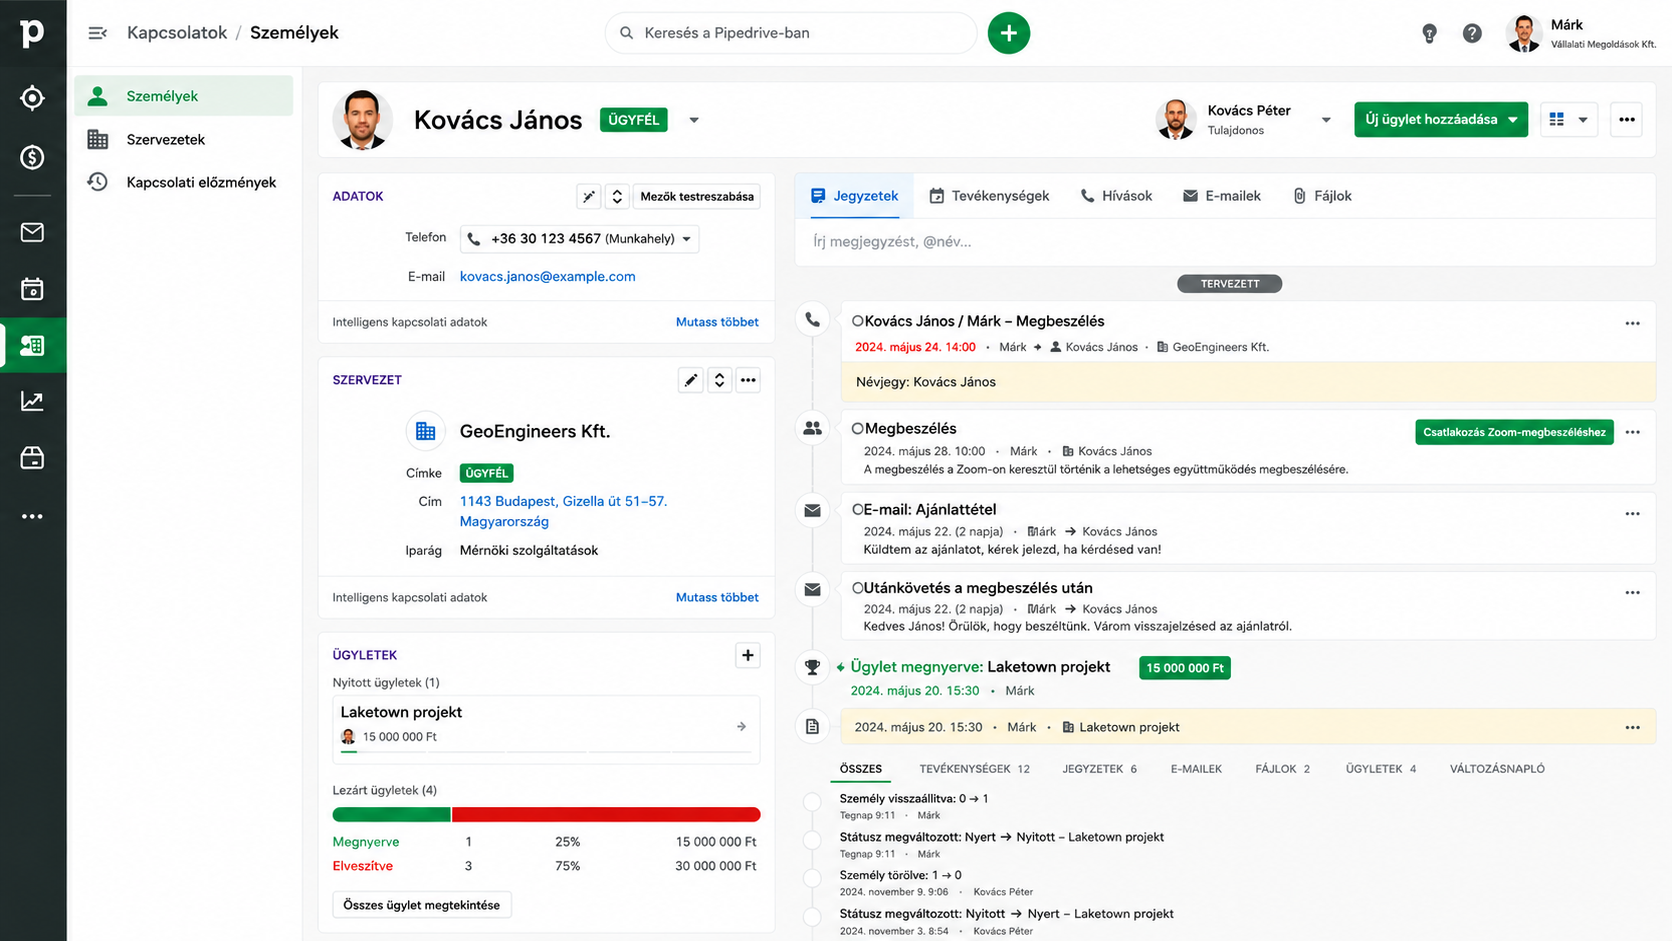The height and width of the screenshot is (941, 1672).
Task: Collapse the Adatok panel chevrons
Action: point(617,196)
